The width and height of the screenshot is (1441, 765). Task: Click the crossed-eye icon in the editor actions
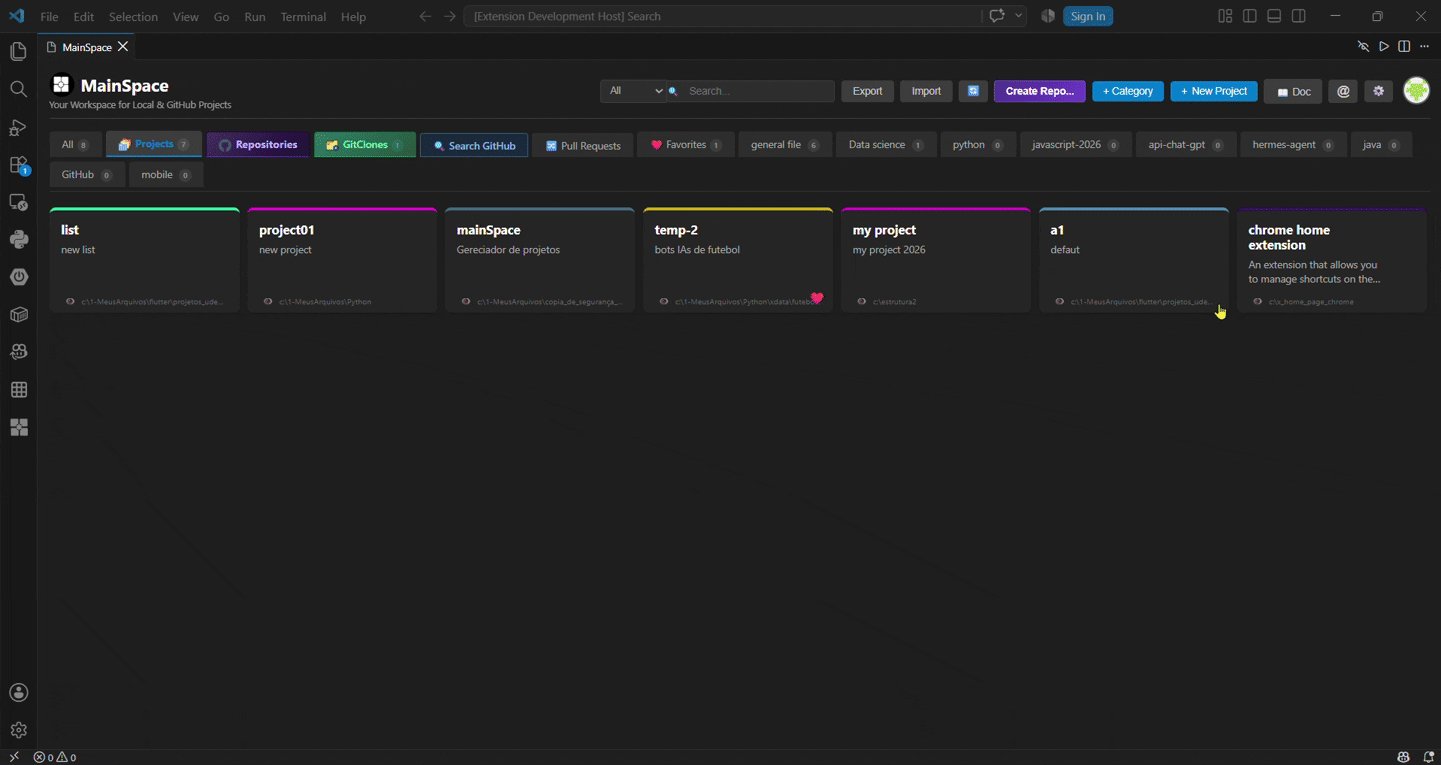pos(1363,47)
